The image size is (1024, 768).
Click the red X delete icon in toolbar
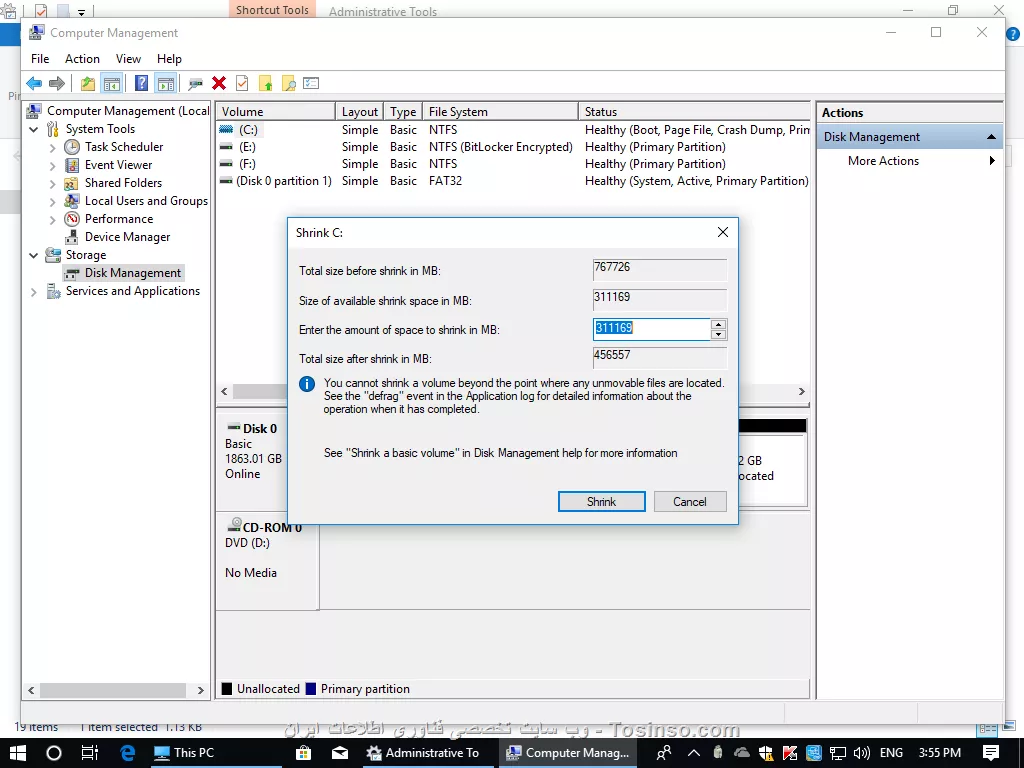click(x=219, y=83)
